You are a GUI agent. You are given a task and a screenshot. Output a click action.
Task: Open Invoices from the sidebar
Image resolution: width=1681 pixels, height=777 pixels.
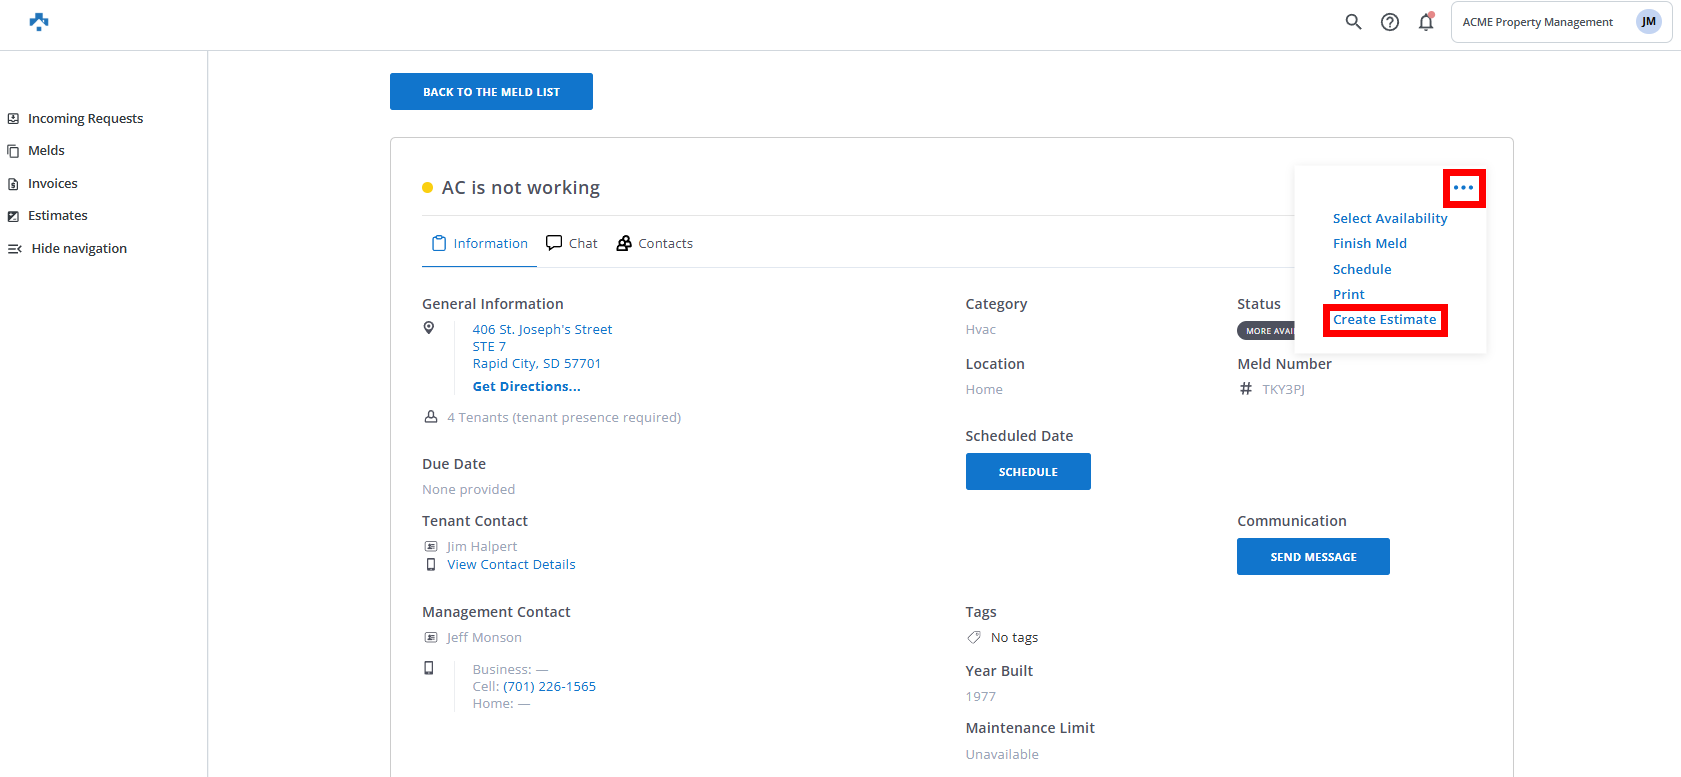(x=52, y=184)
